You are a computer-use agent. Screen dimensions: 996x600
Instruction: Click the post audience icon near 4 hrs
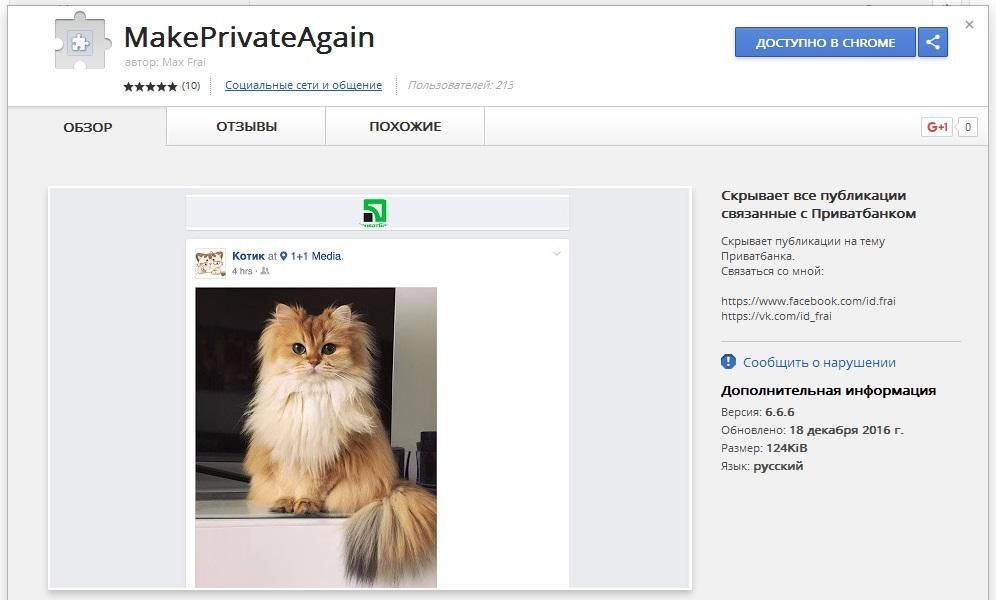265,271
